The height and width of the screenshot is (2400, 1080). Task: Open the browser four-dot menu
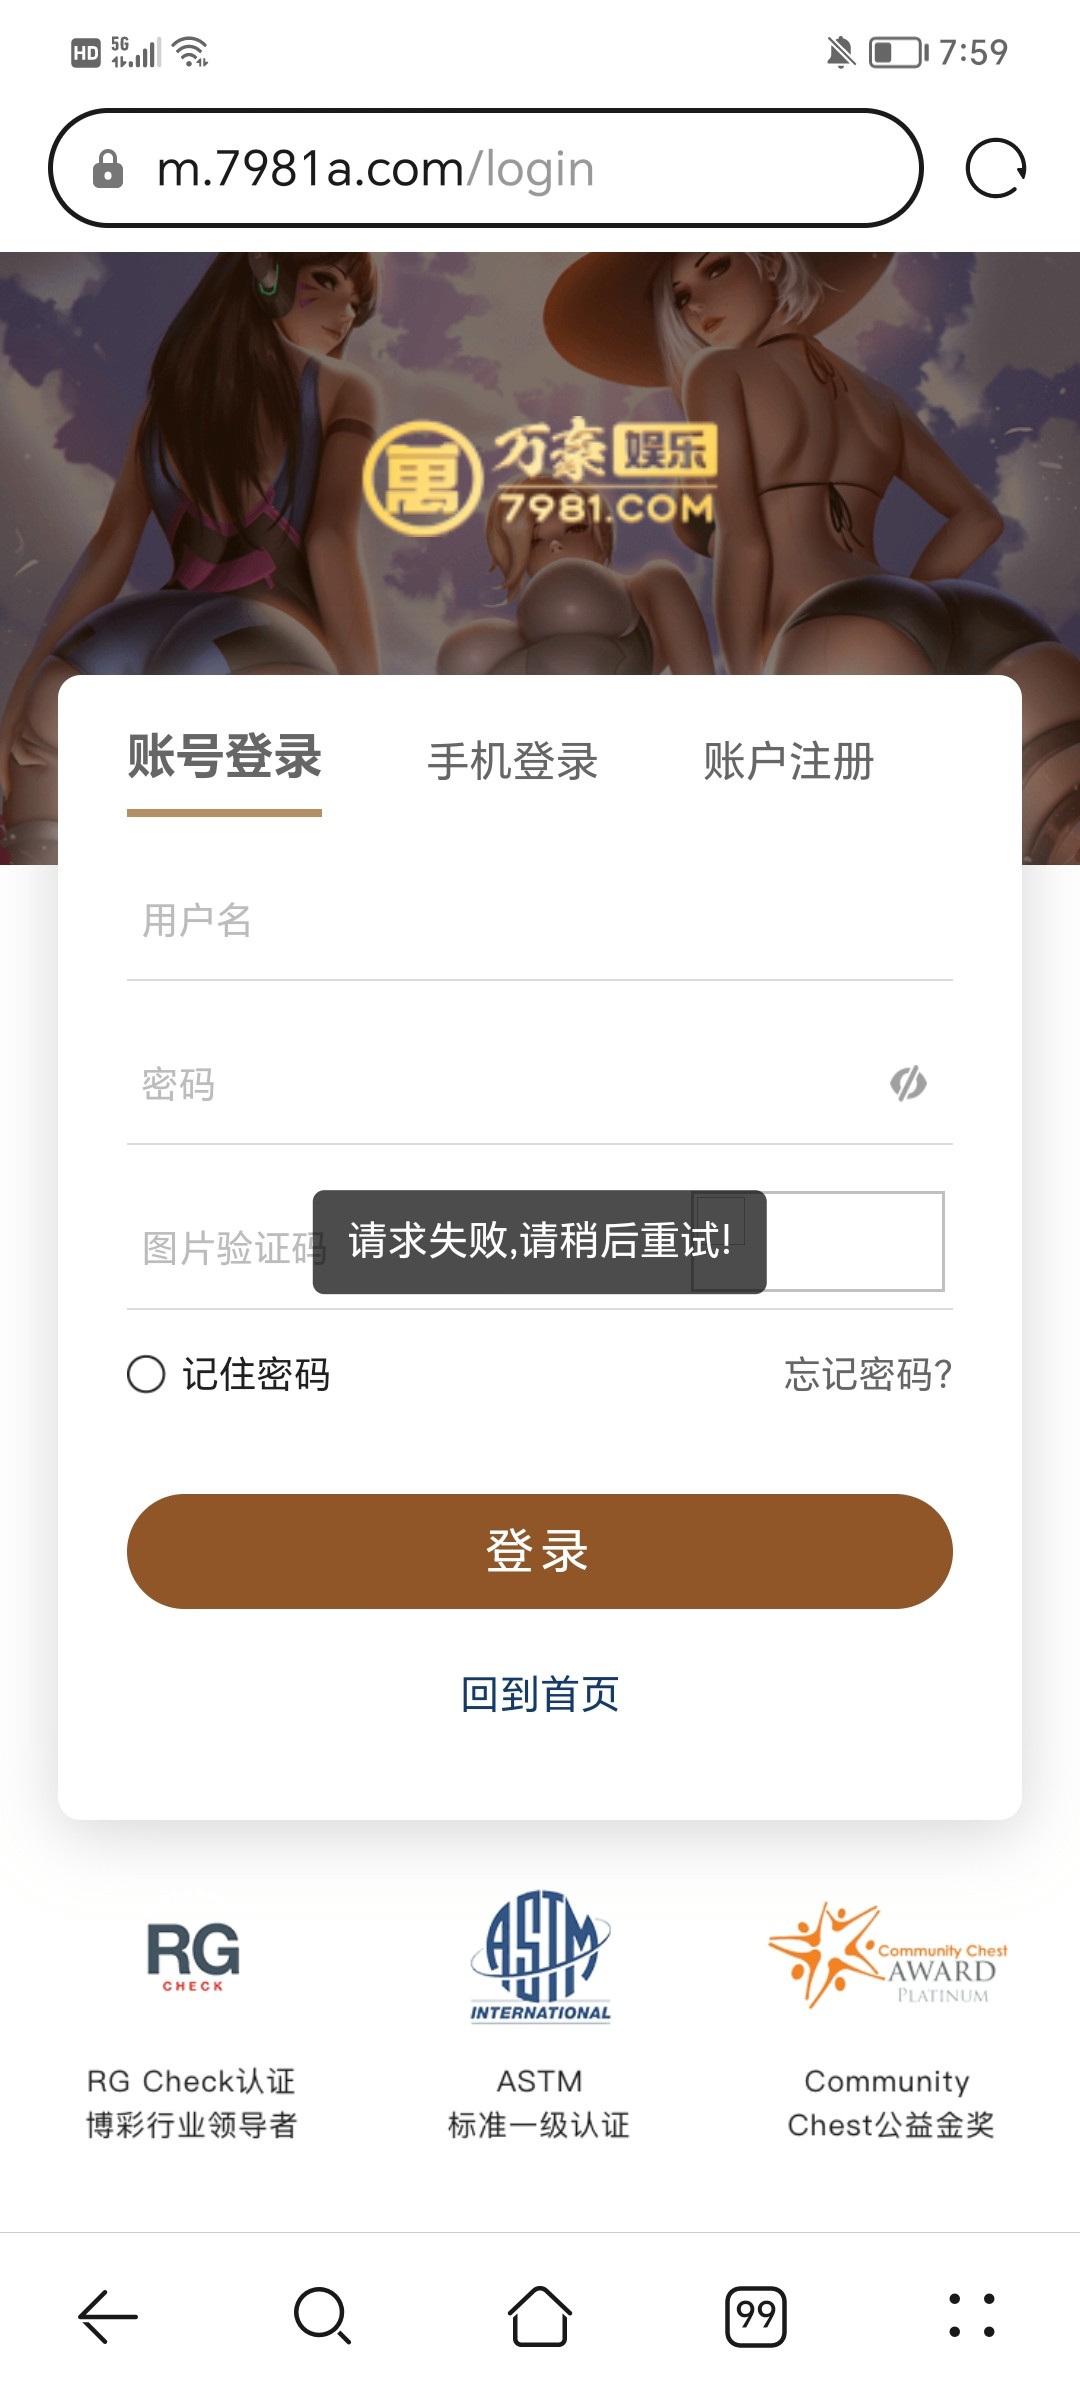971,2315
